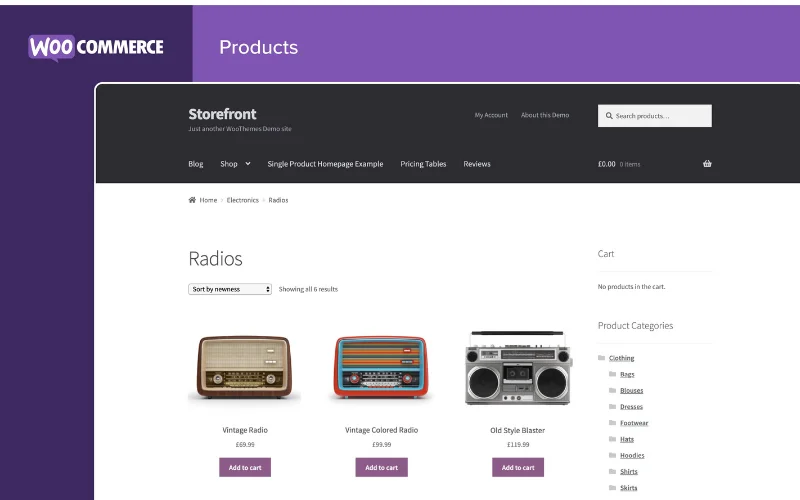Click the £69.99 price text

click(245, 445)
